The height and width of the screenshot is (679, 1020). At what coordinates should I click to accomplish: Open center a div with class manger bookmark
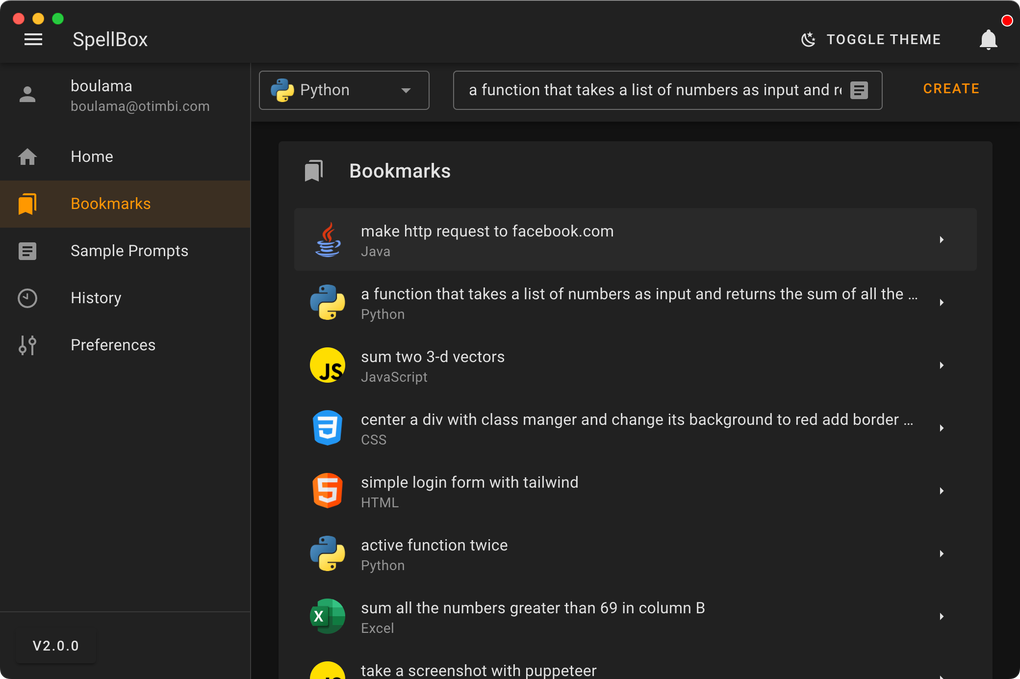point(636,428)
